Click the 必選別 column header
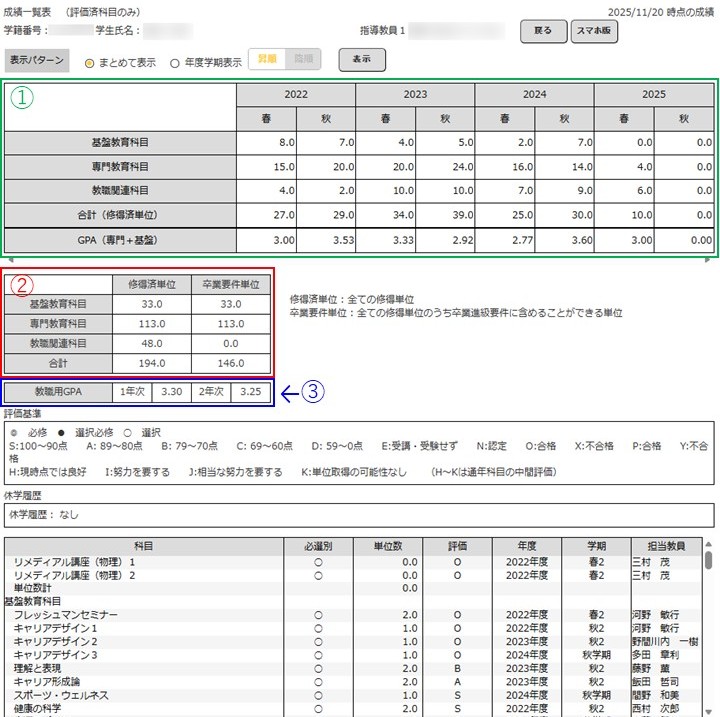This screenshot has width=720, height=717. [x=318, y=546]
